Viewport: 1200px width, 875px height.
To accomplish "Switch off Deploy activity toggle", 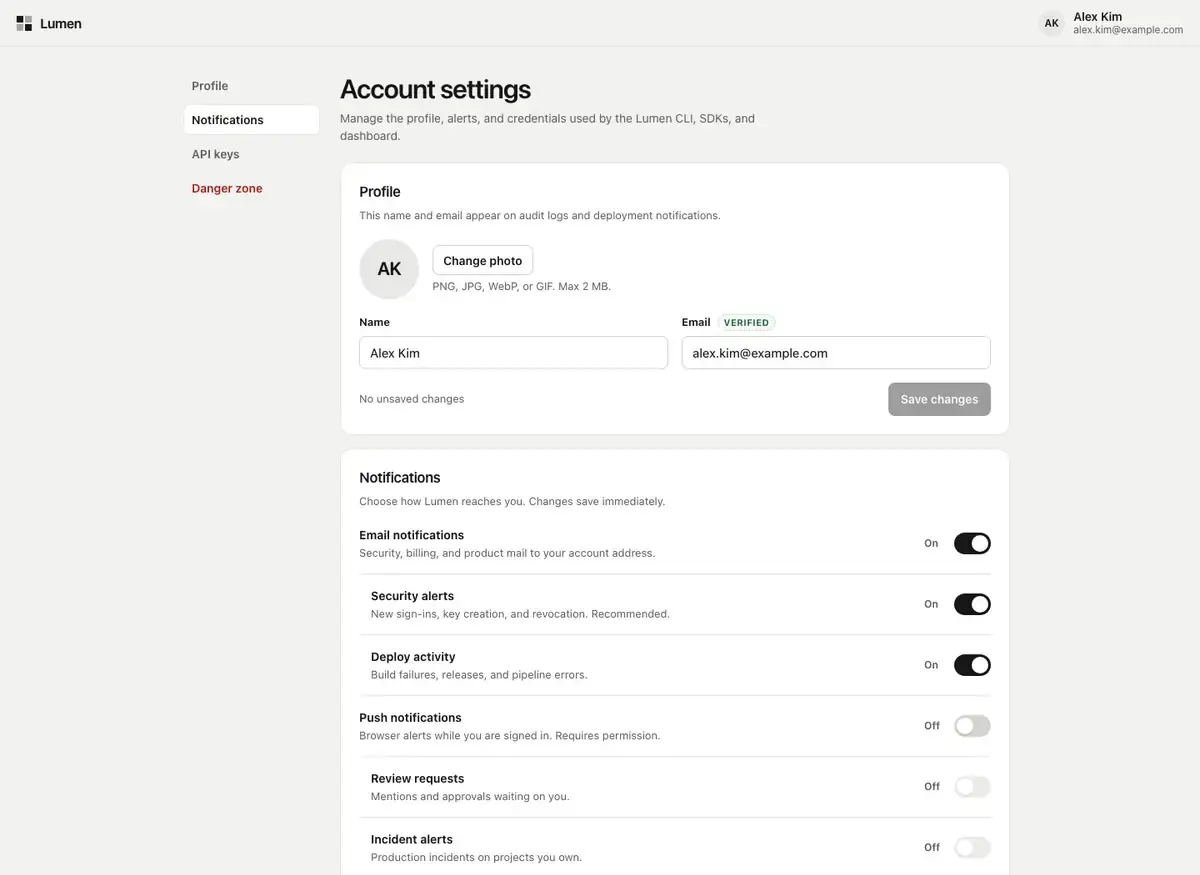I will click(972, 665).
